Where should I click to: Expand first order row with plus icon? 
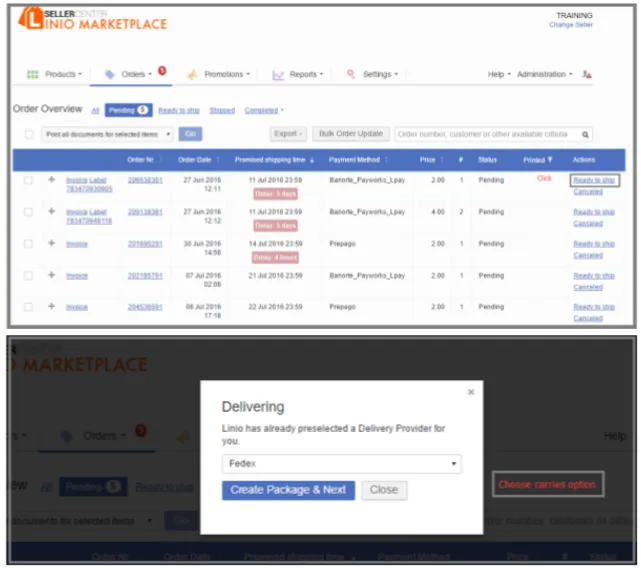52,180
